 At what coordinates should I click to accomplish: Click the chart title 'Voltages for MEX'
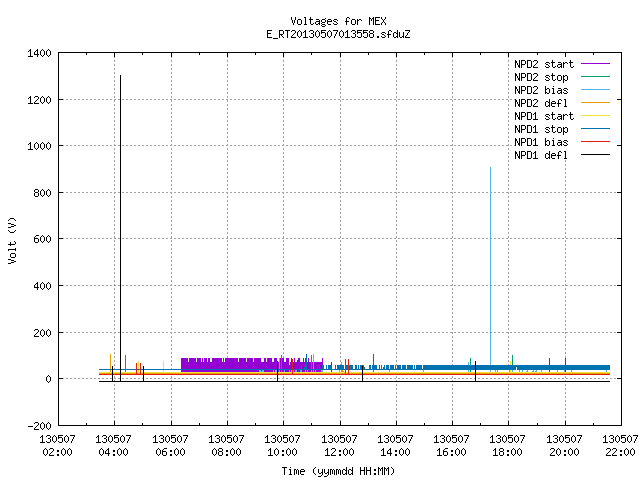338,21
